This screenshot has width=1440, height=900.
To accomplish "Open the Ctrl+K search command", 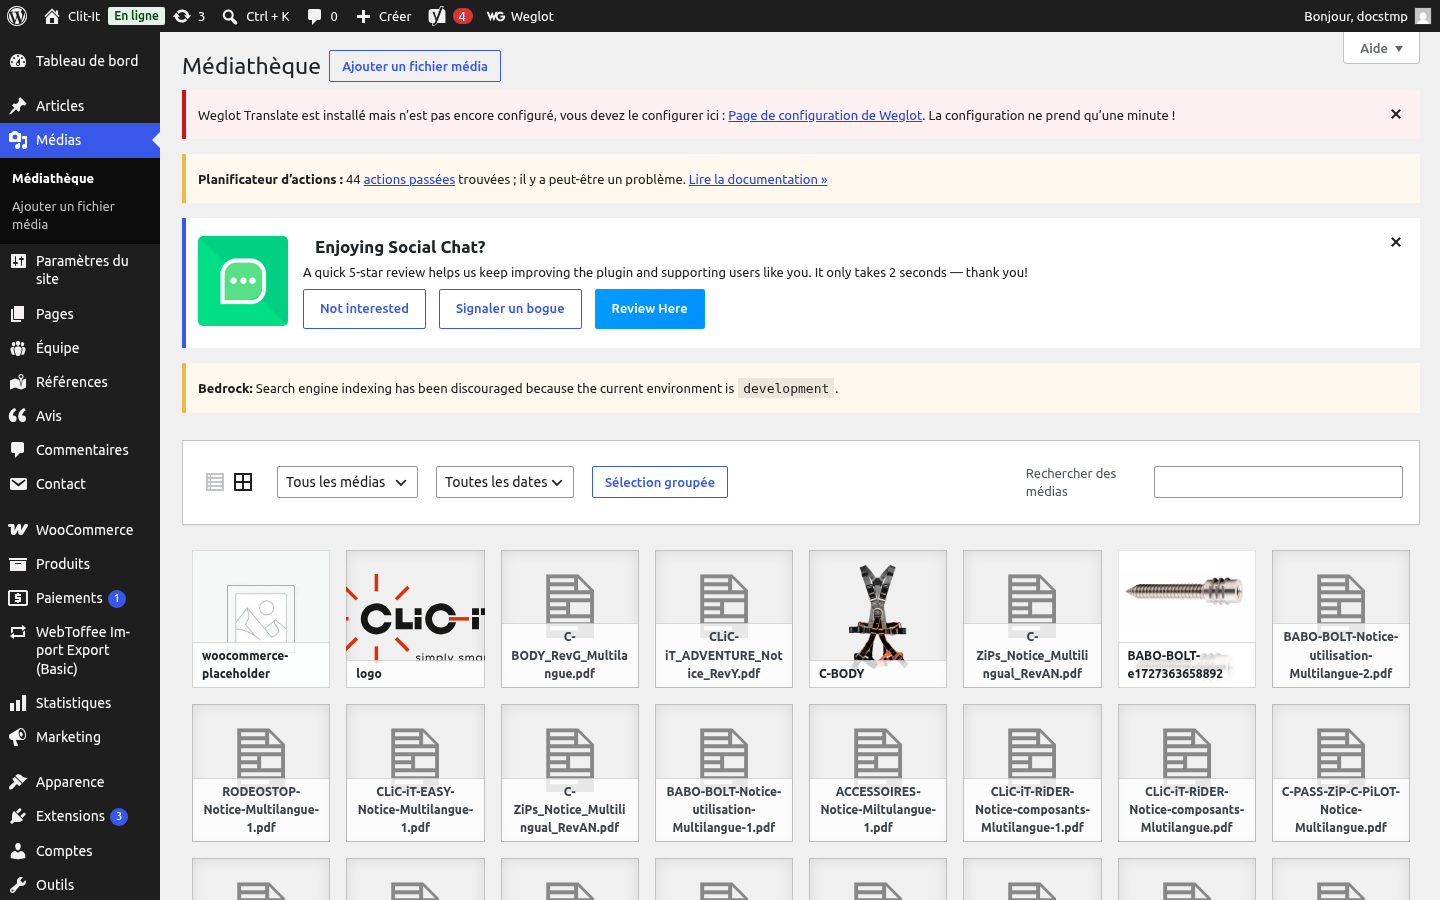I will tap(256, 16).
